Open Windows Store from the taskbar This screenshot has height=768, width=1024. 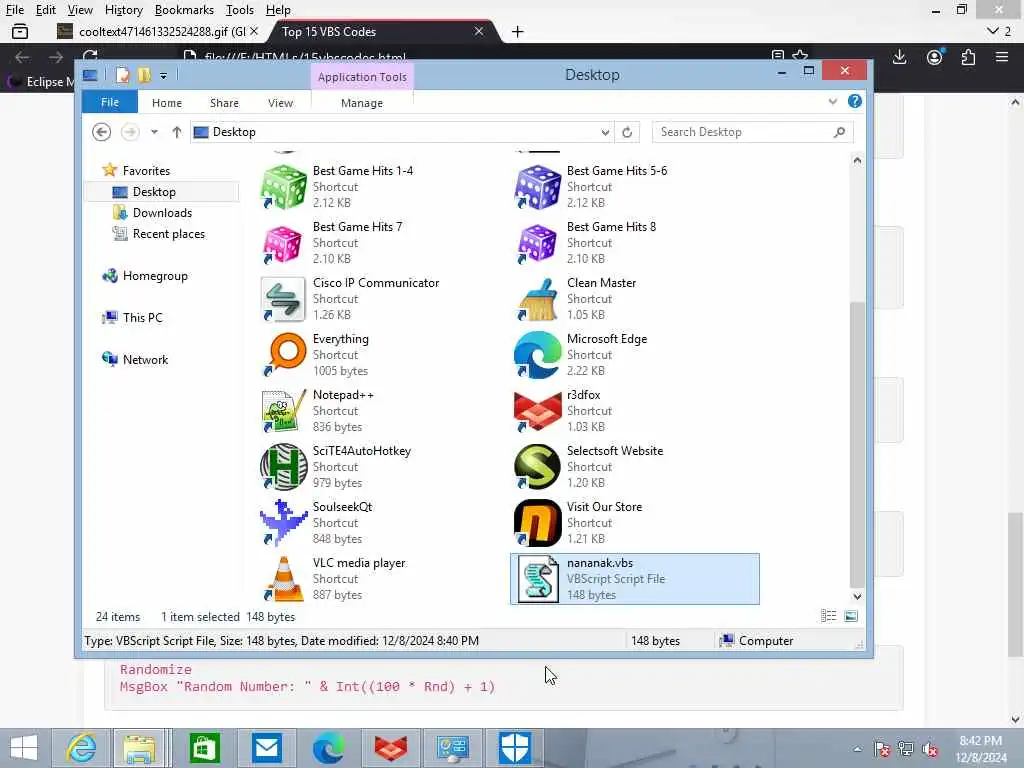click(x=204, y=748)
